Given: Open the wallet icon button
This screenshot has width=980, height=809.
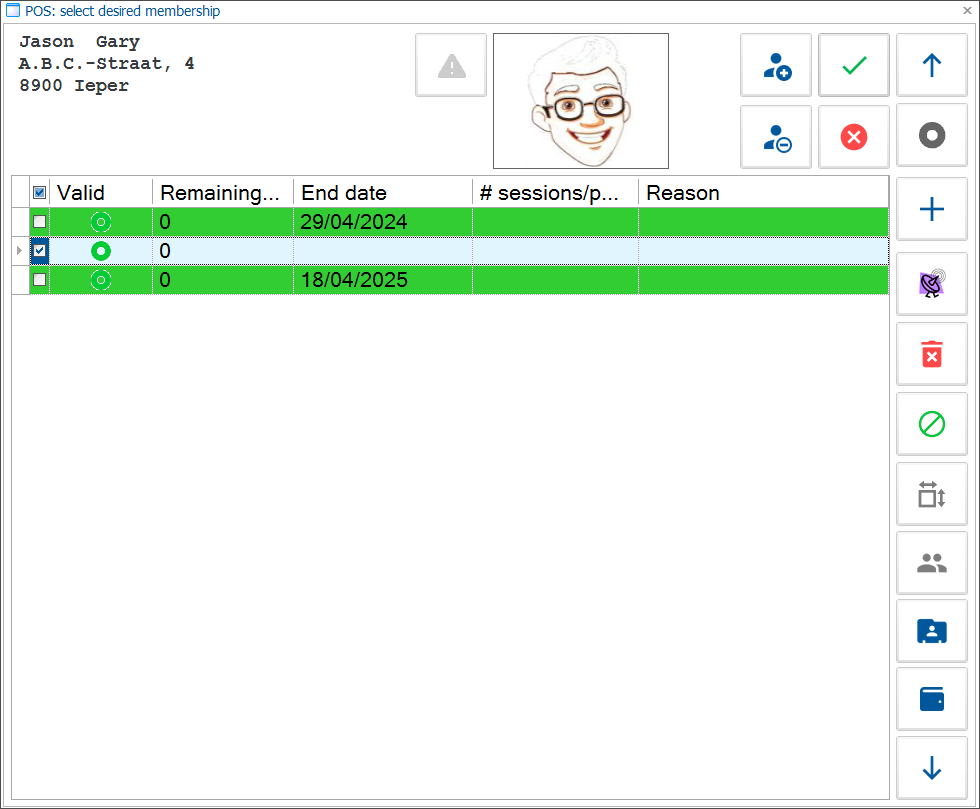Looking at the screenshot, I should pyautogui.click(x=932, y=698).
